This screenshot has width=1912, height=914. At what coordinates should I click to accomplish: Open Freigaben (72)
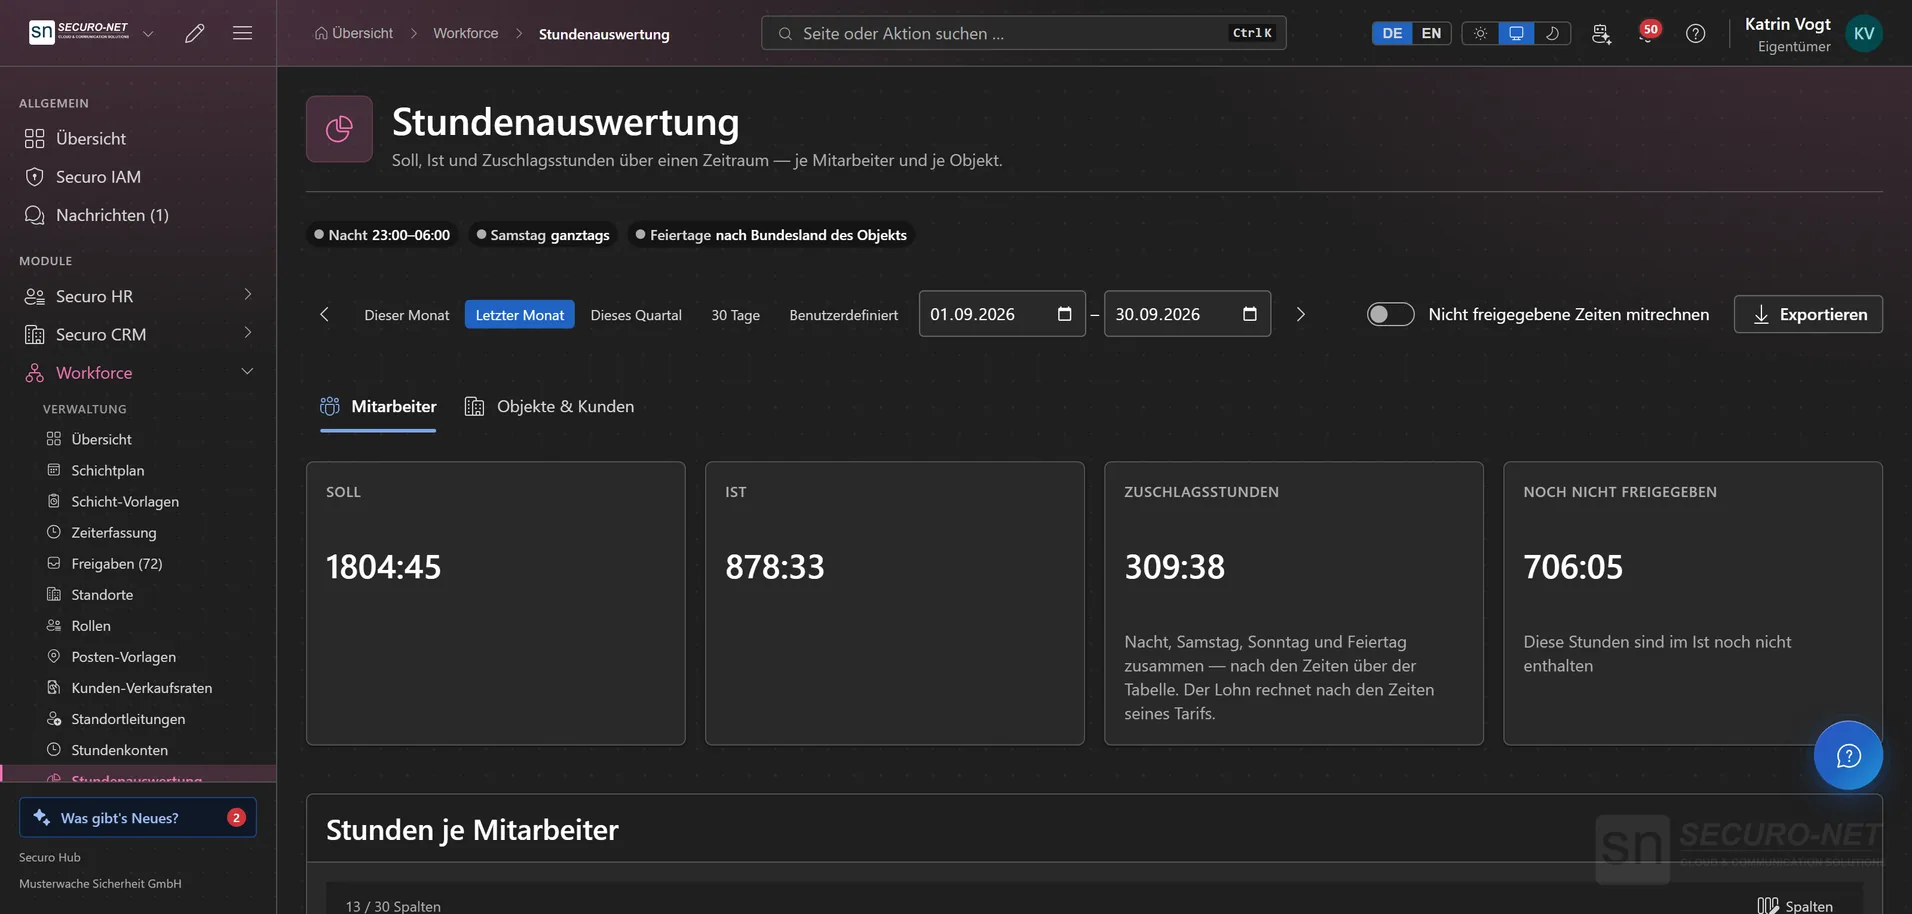pyautogui.click(x=148, y=563)
